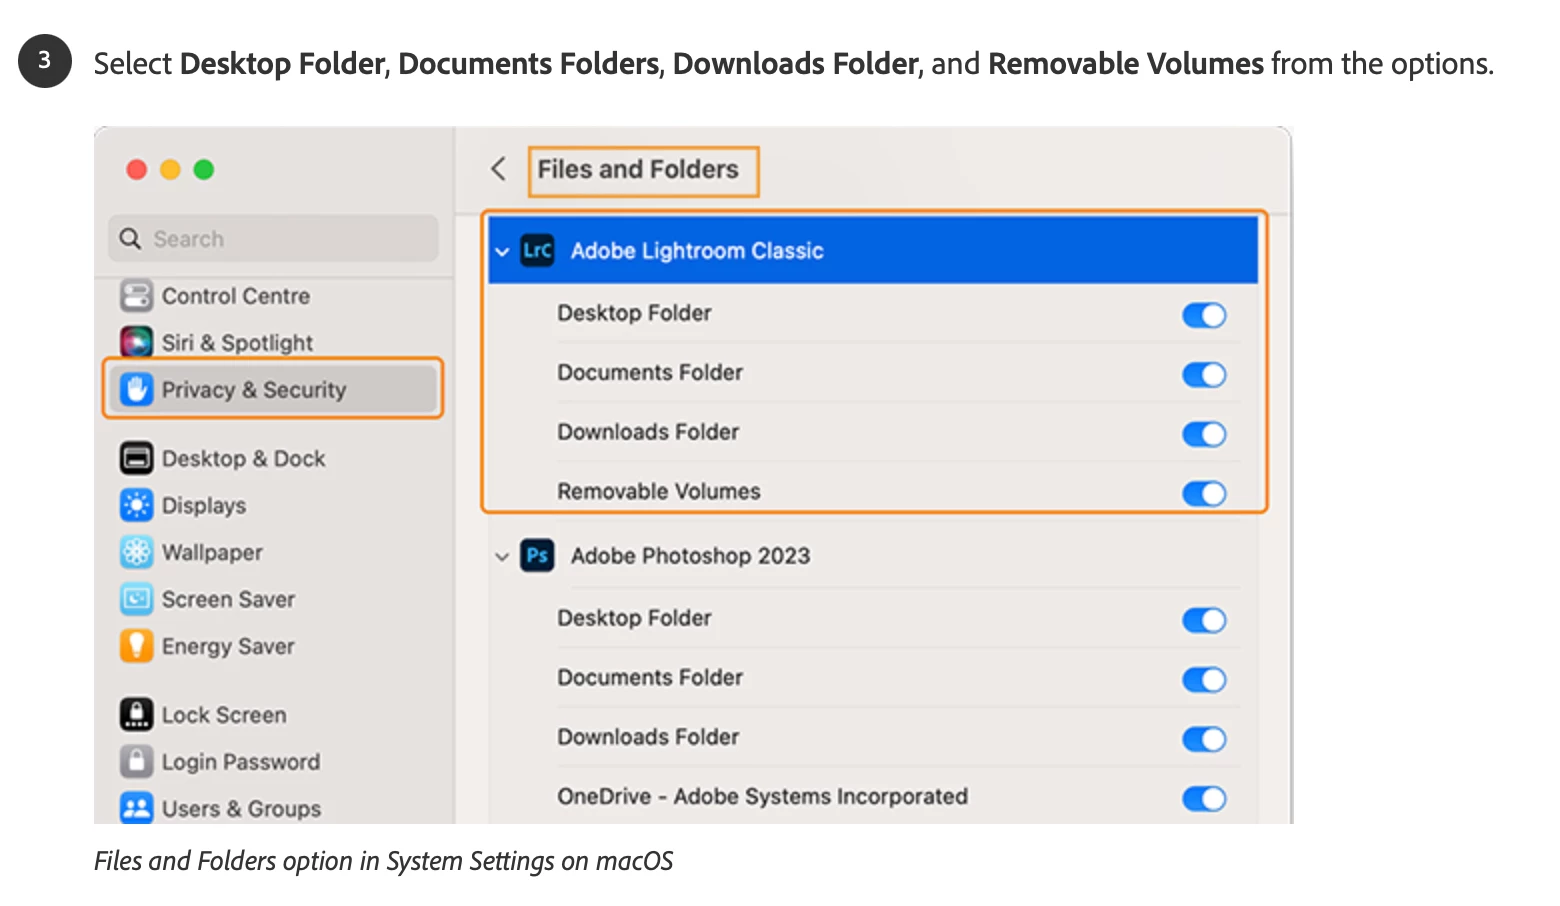
Task: Toggle Lightroom Classic Documents Folder switch
Action: [1204, 375]
